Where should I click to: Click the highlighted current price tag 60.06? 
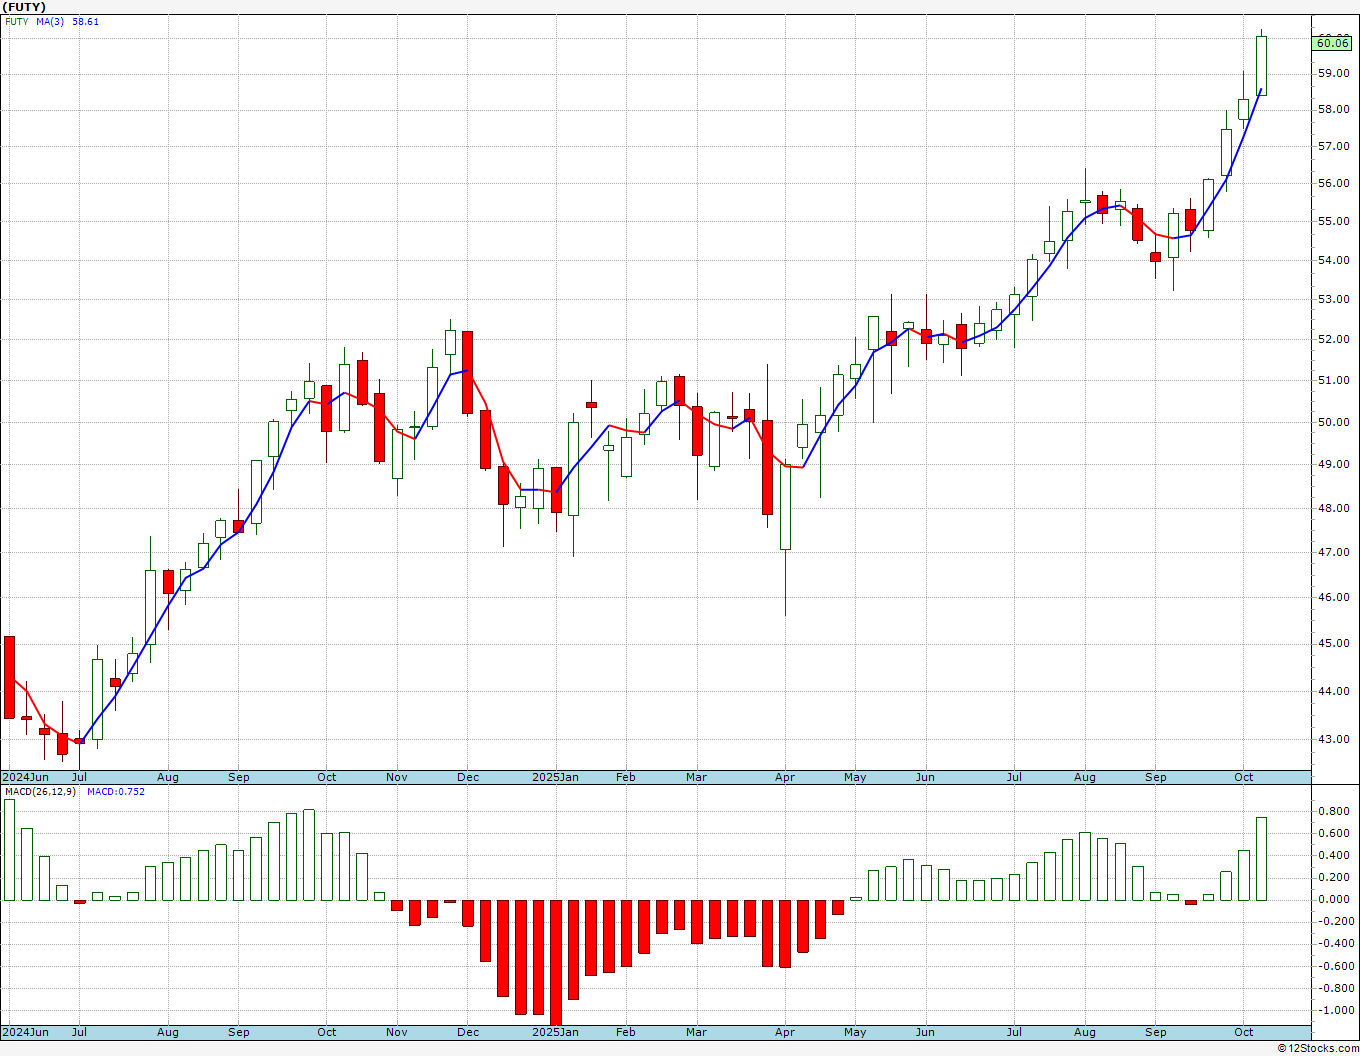click(x=1333, y=42)
